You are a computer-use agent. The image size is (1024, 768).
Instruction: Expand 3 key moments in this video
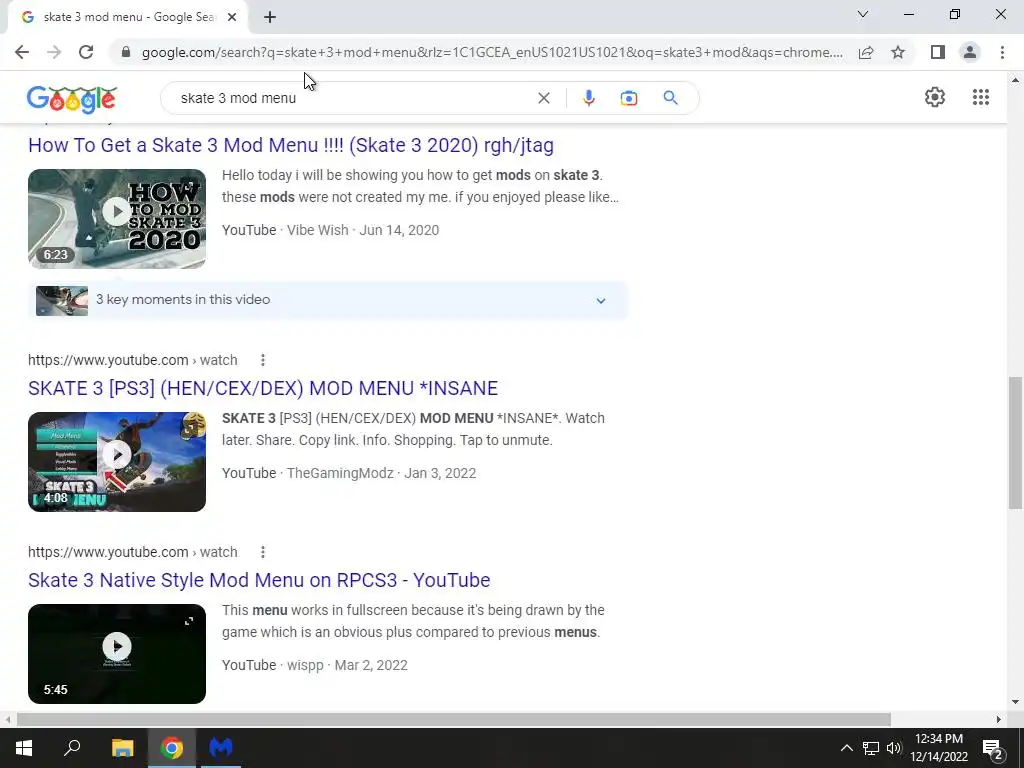(x=600, y=300)
